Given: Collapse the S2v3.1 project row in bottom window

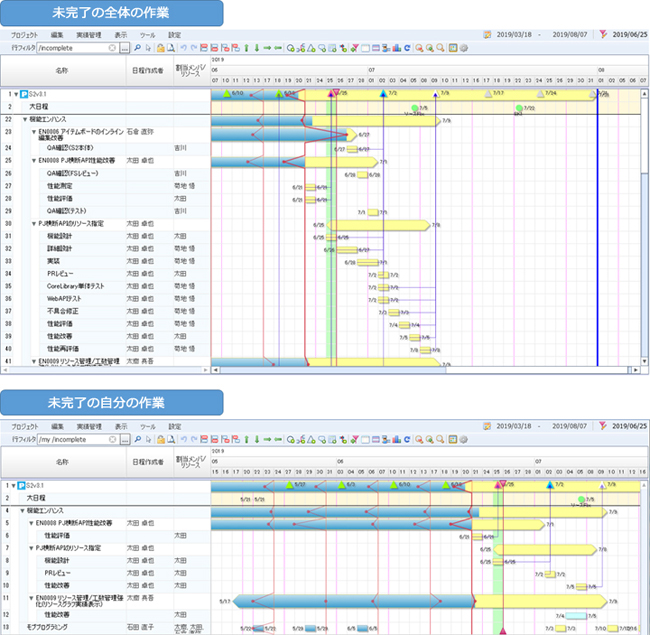Looking at the screenshot, I should pyautogui.click(x=15, y=484).
